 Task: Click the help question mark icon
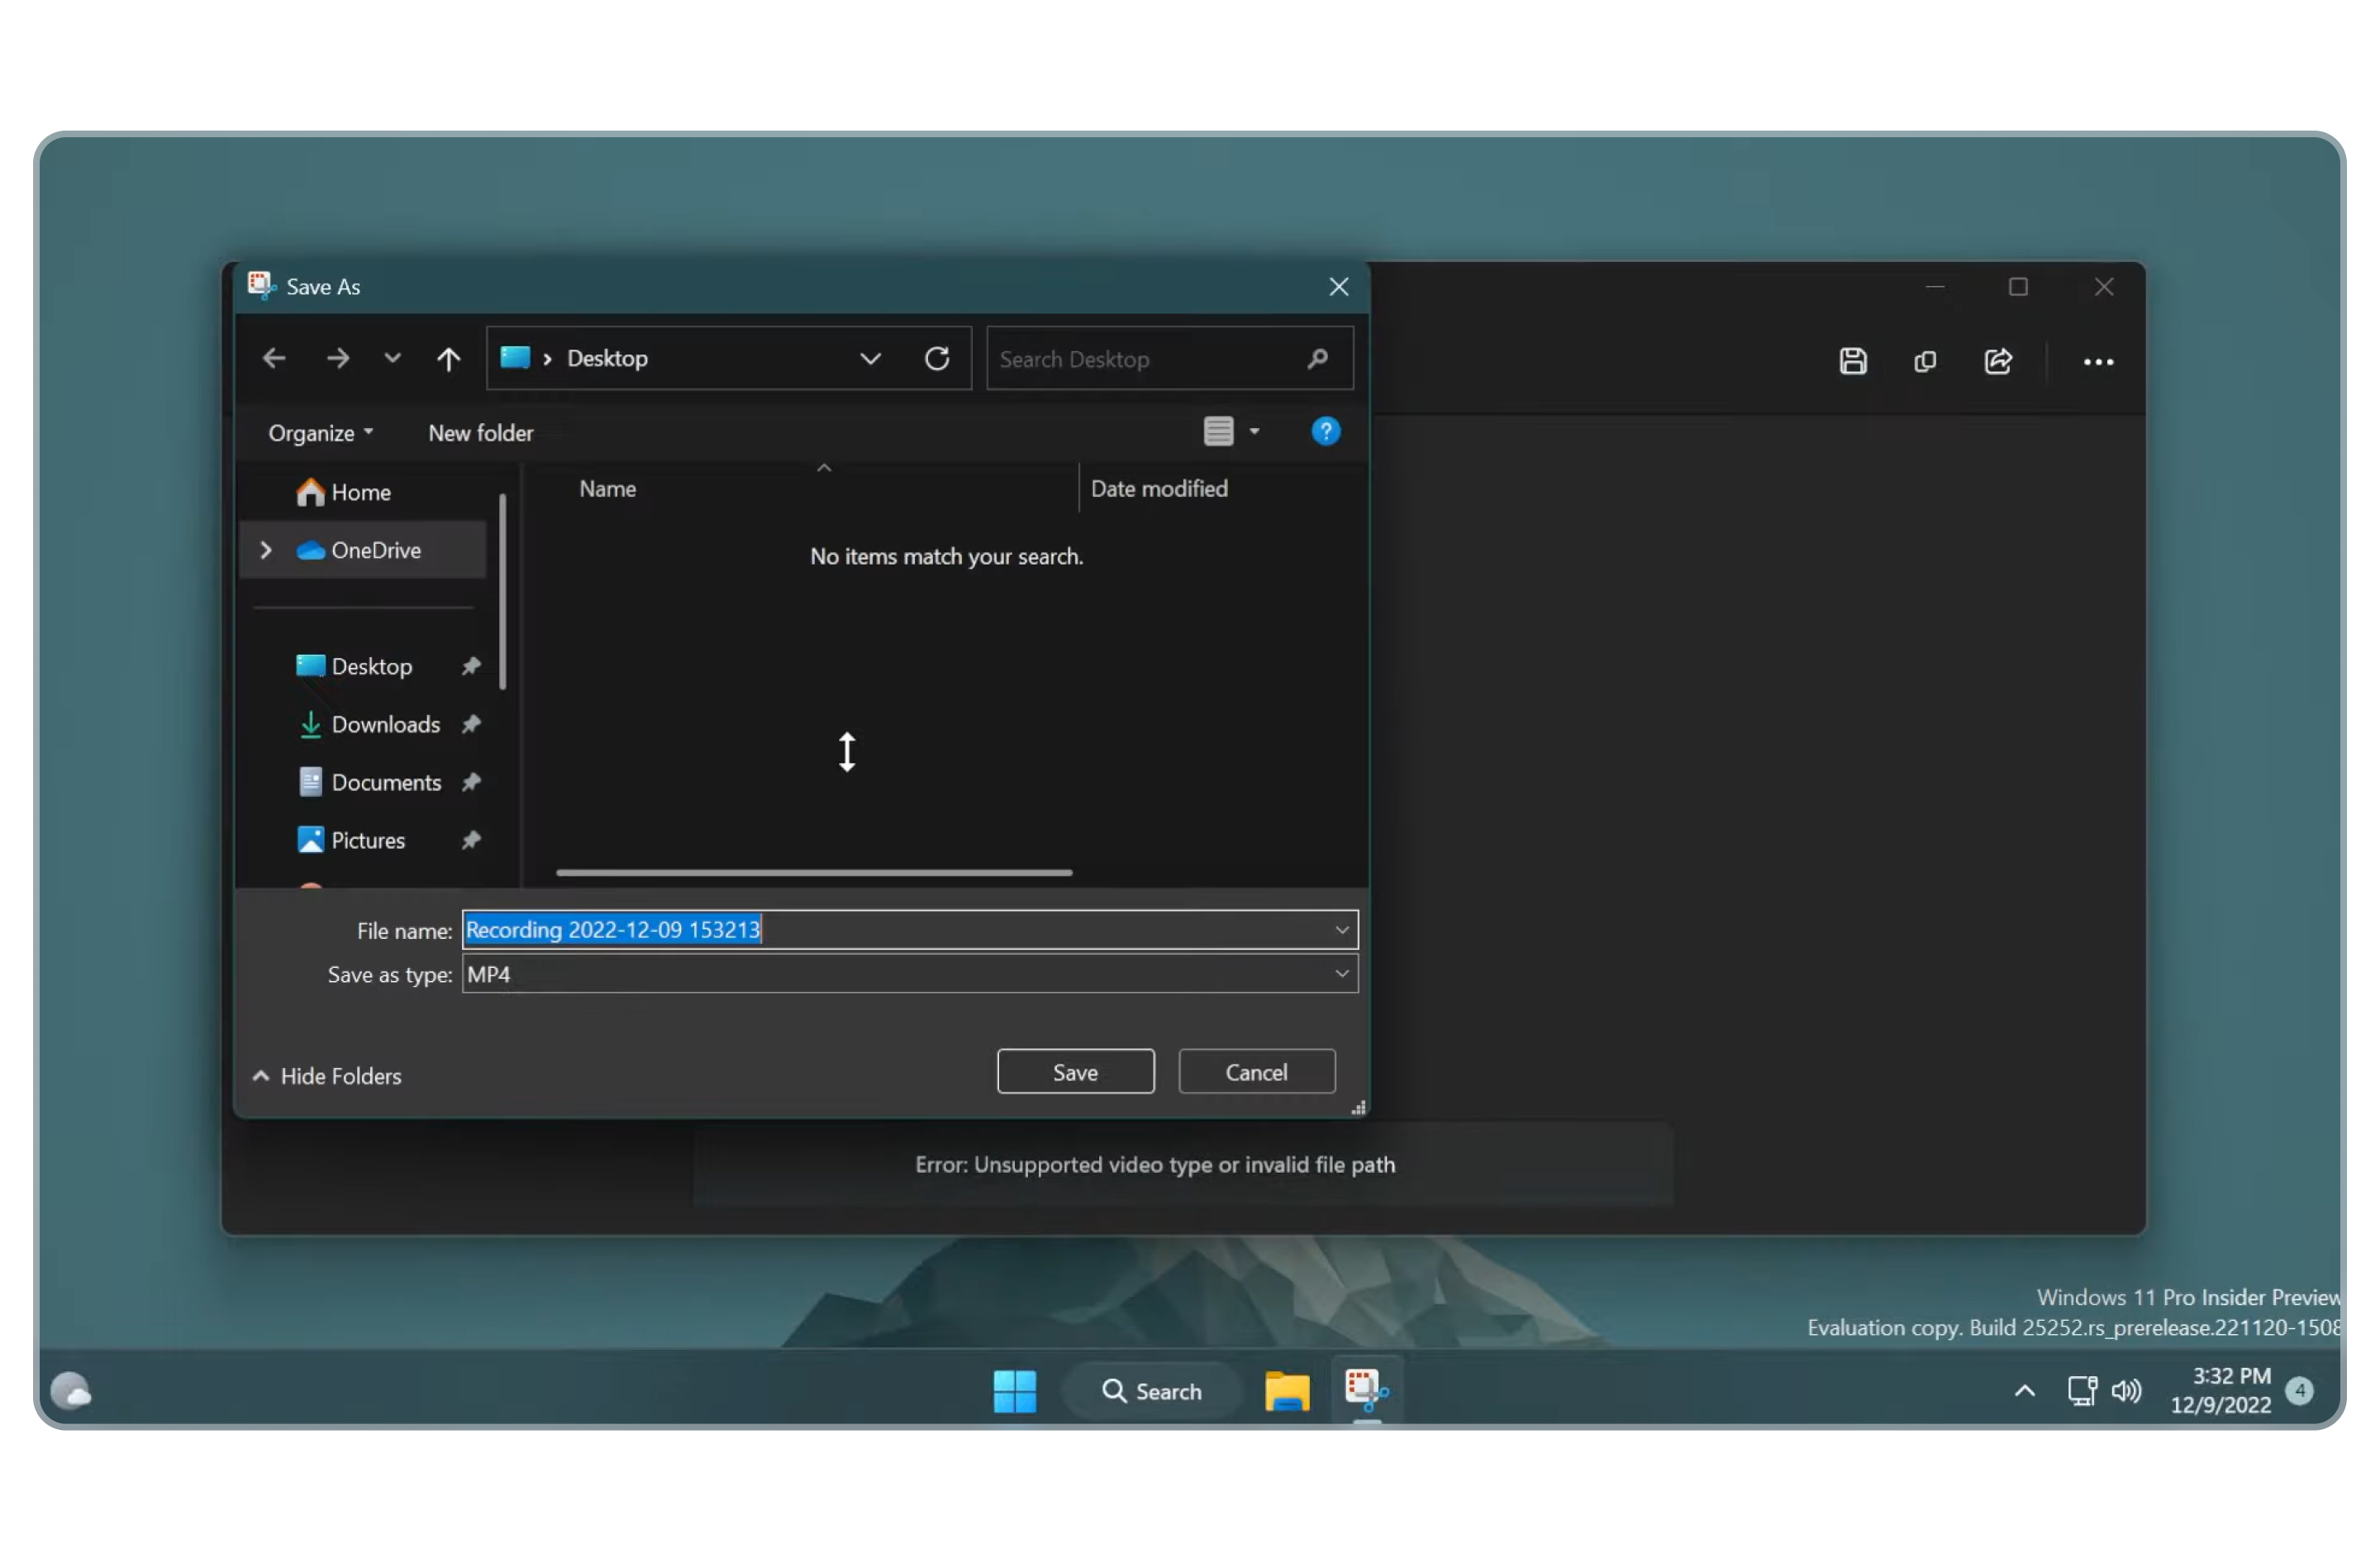click(1325, 431)
